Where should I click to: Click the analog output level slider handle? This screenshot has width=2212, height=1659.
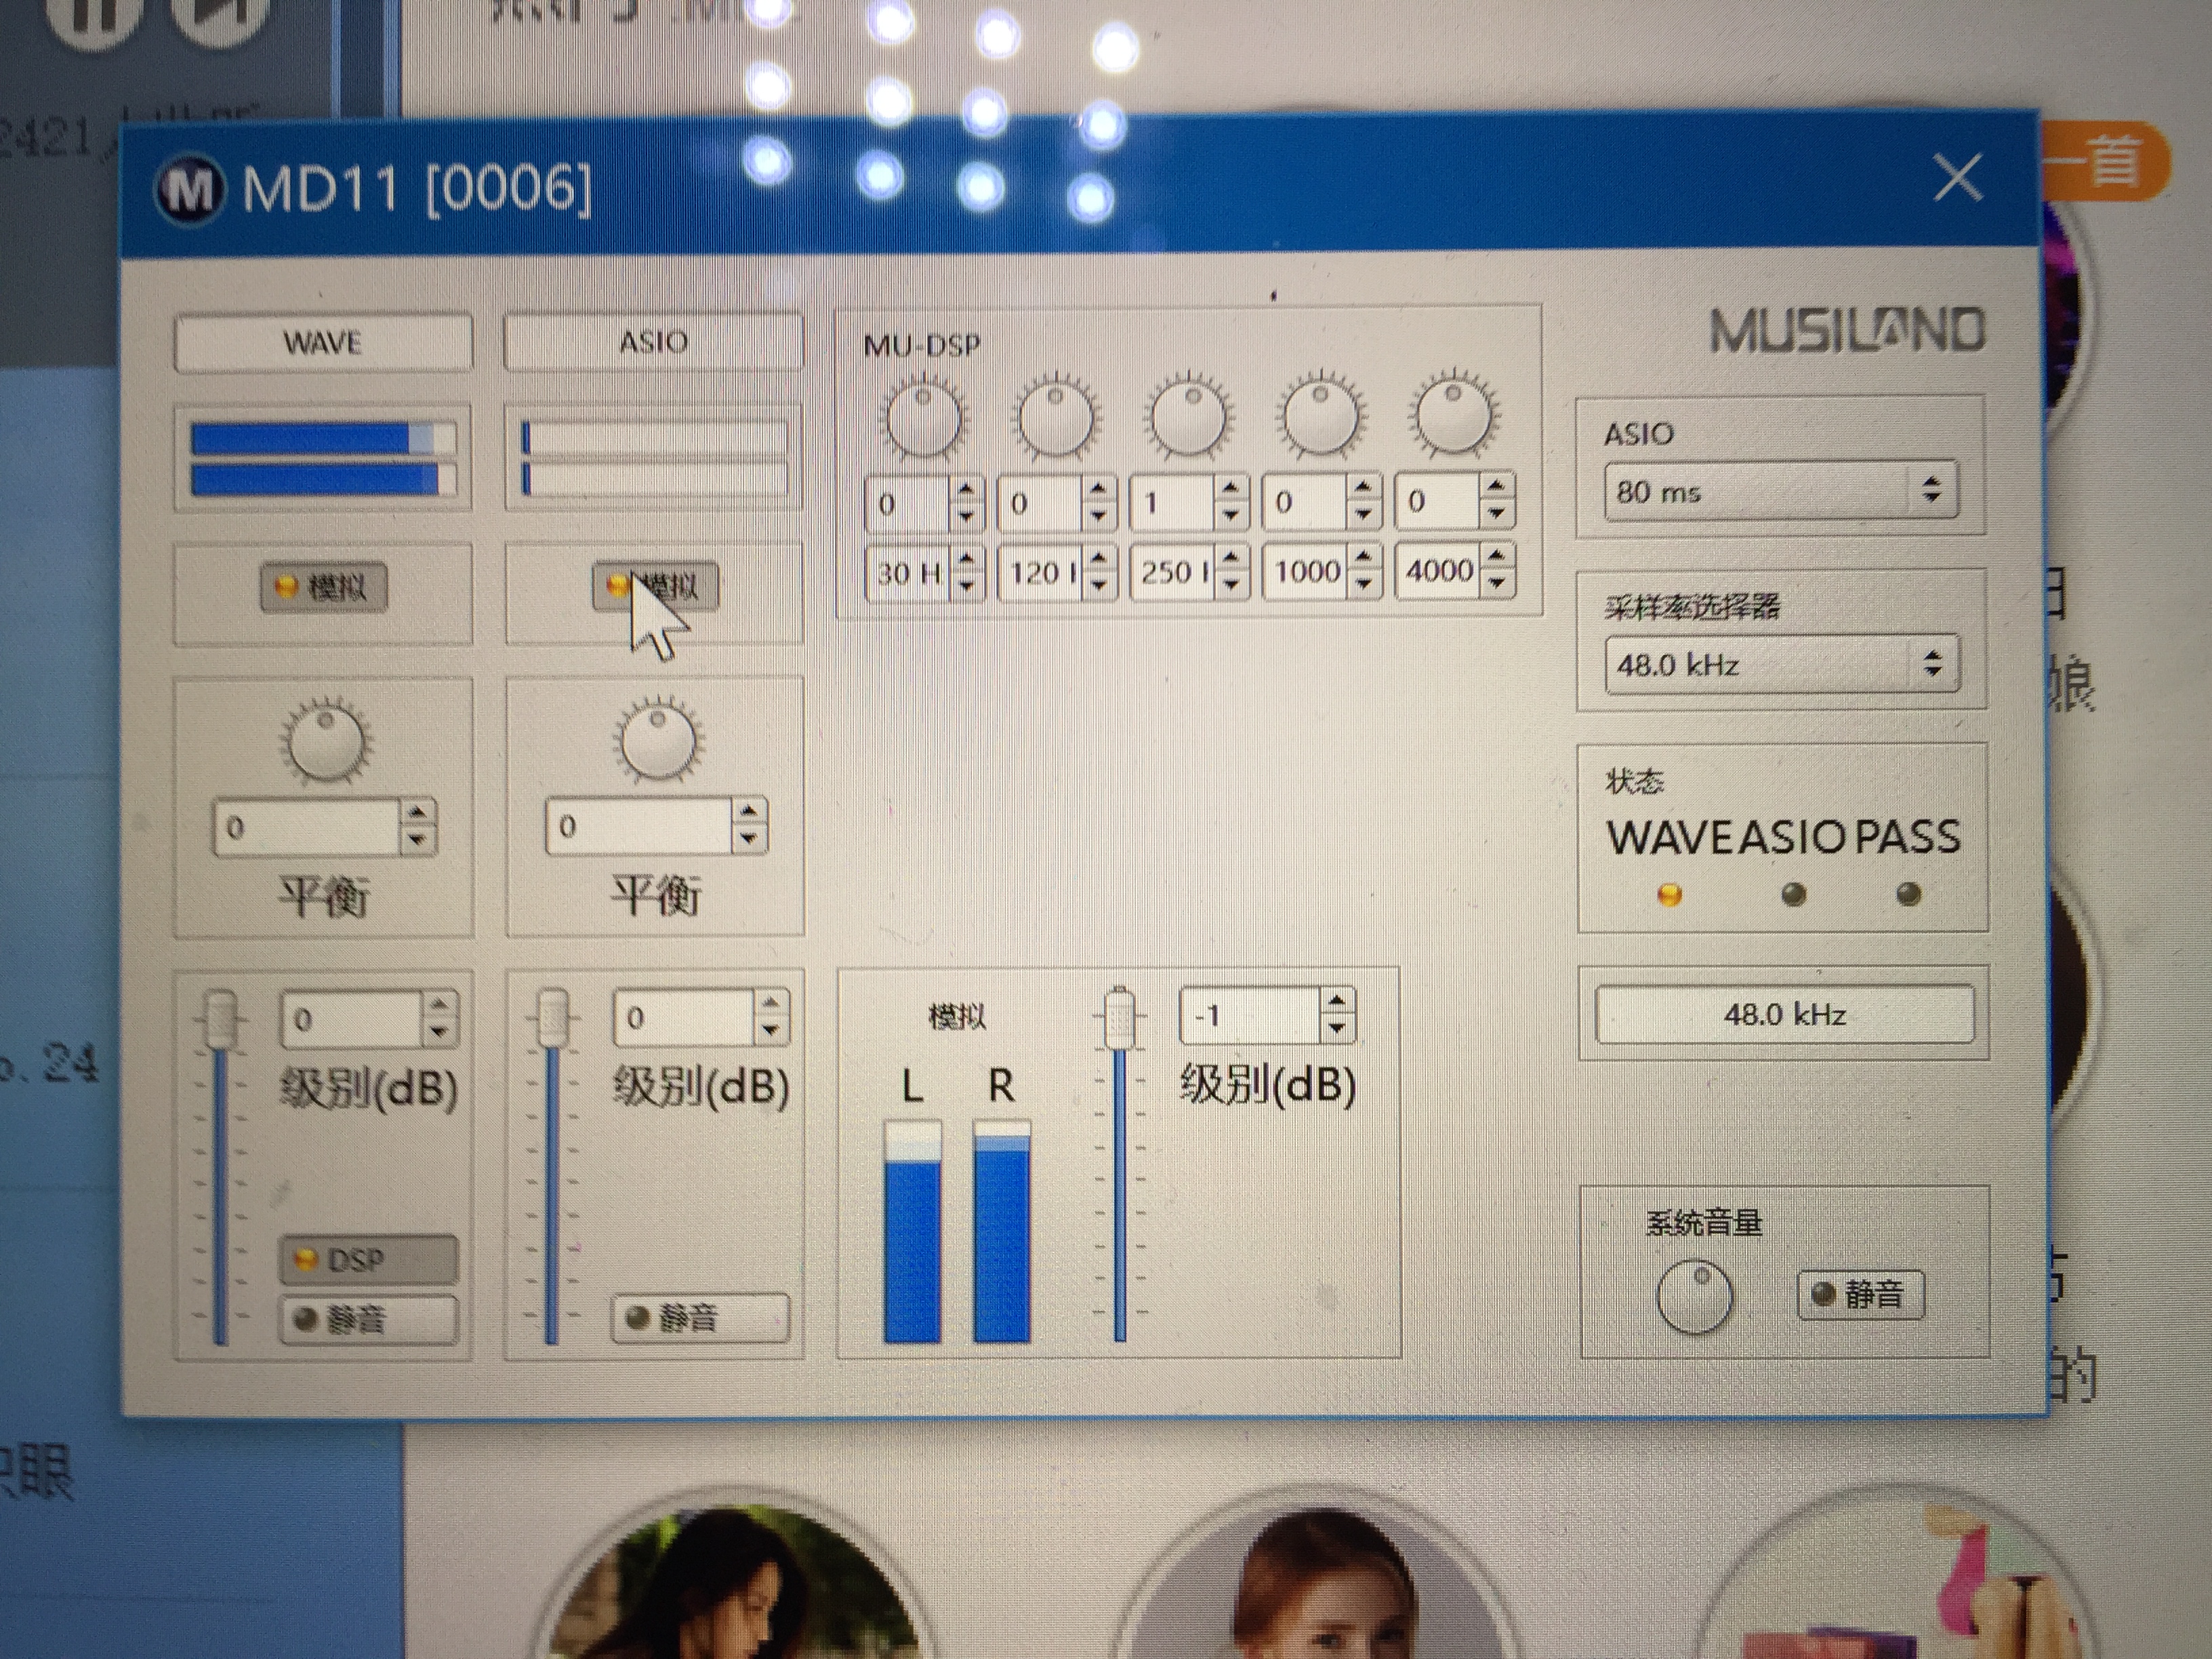pyautogui.click(x=1120, y=1018)
